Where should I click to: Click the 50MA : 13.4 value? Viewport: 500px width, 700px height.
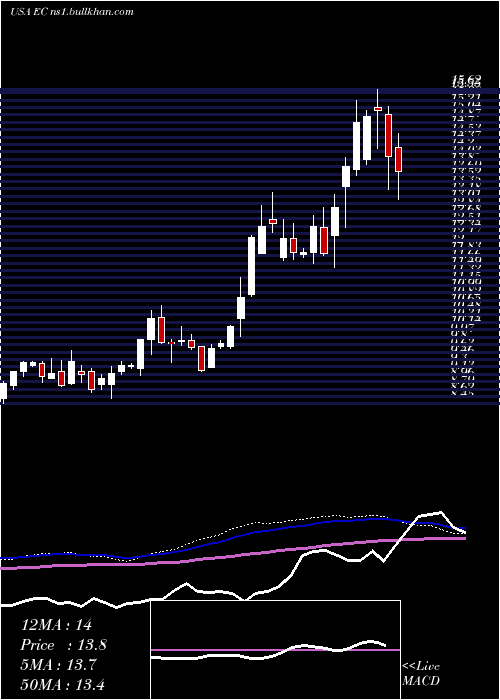[x=62, y=684]
